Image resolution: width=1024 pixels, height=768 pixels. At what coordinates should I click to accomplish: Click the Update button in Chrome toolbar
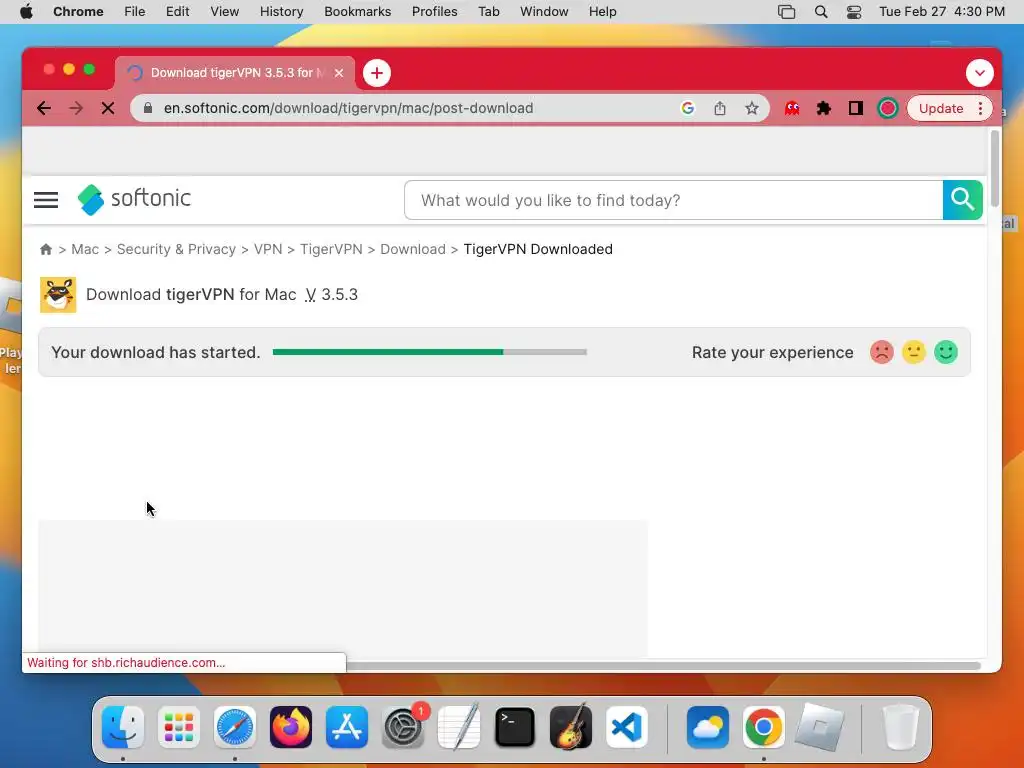click(940, 108)
